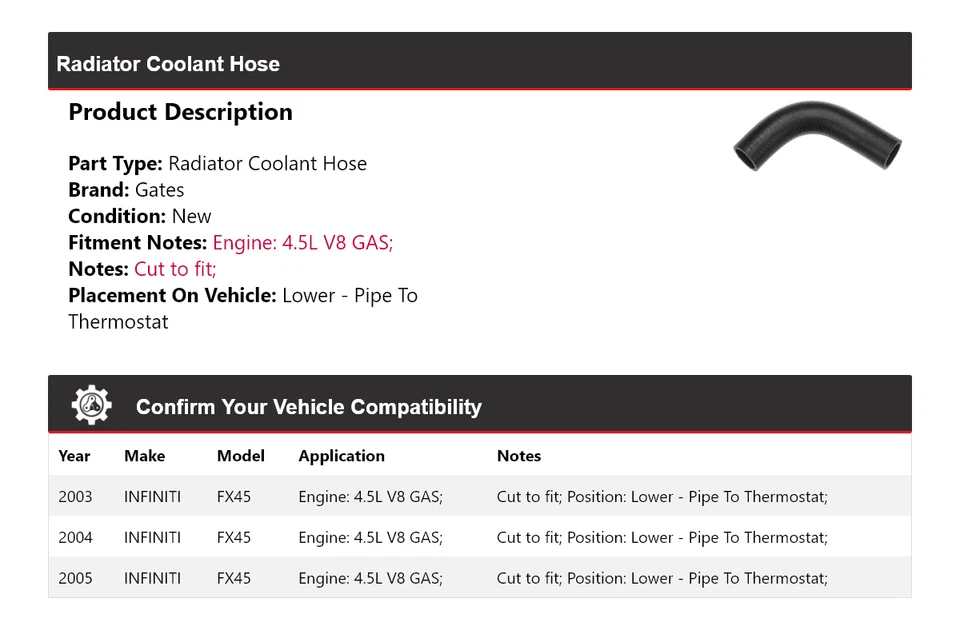Image resolution: width=960 pixels, height=630 pixels.
Task: Click the Radiator Coolant Hose header title
Action: (168, 64)
